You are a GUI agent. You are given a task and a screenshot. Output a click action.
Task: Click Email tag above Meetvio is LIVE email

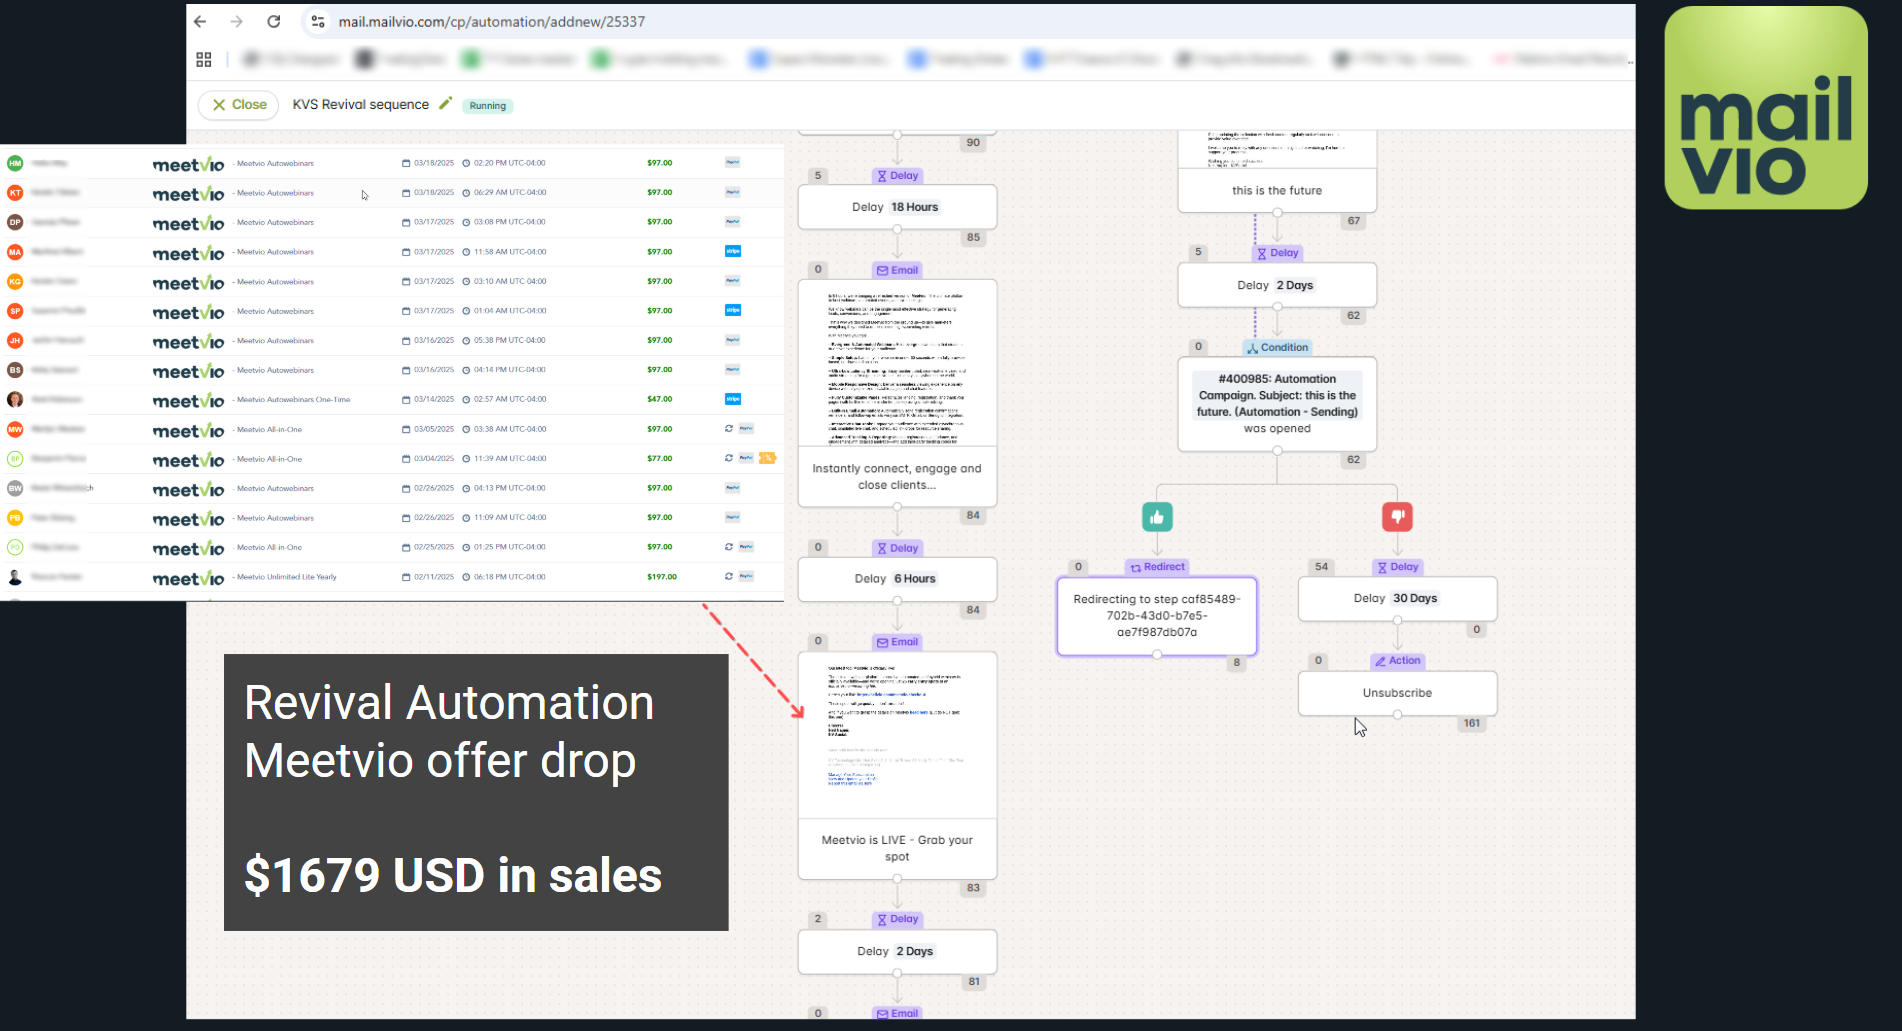897,642
